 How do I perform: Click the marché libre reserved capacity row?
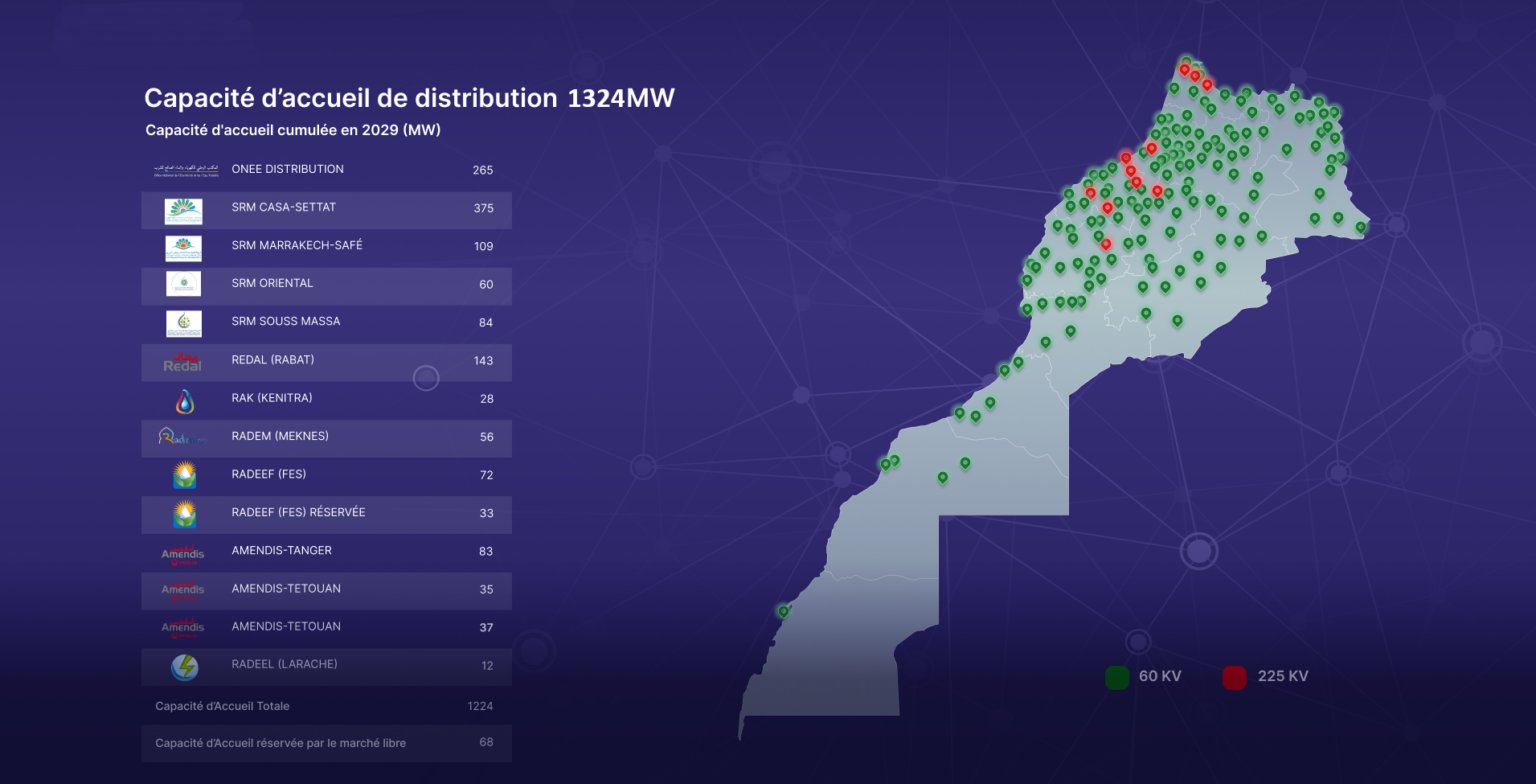[x=326, y=743]
